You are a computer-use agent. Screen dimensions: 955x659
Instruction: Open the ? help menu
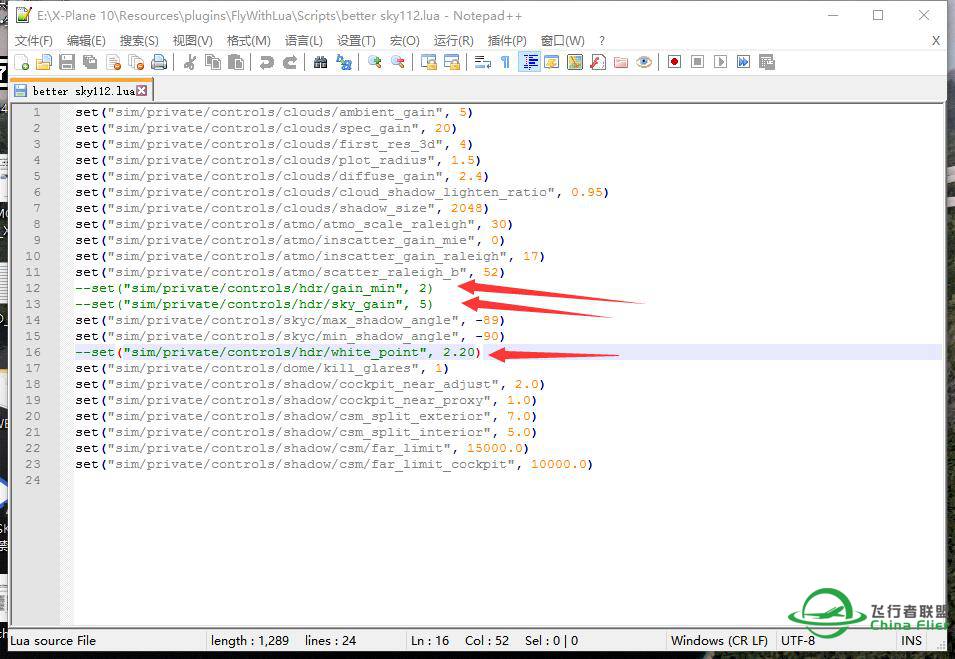(x=602, y=41)
